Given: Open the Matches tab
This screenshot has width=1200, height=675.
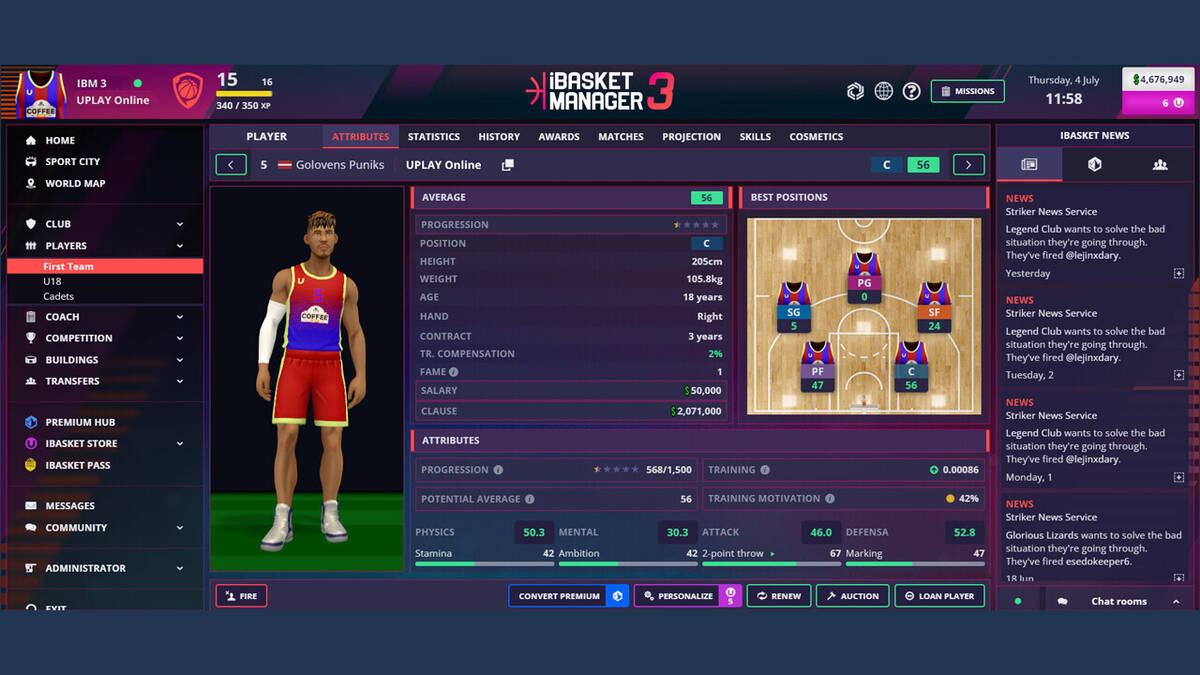Looking at the screenshot, I should click(621, 137).
